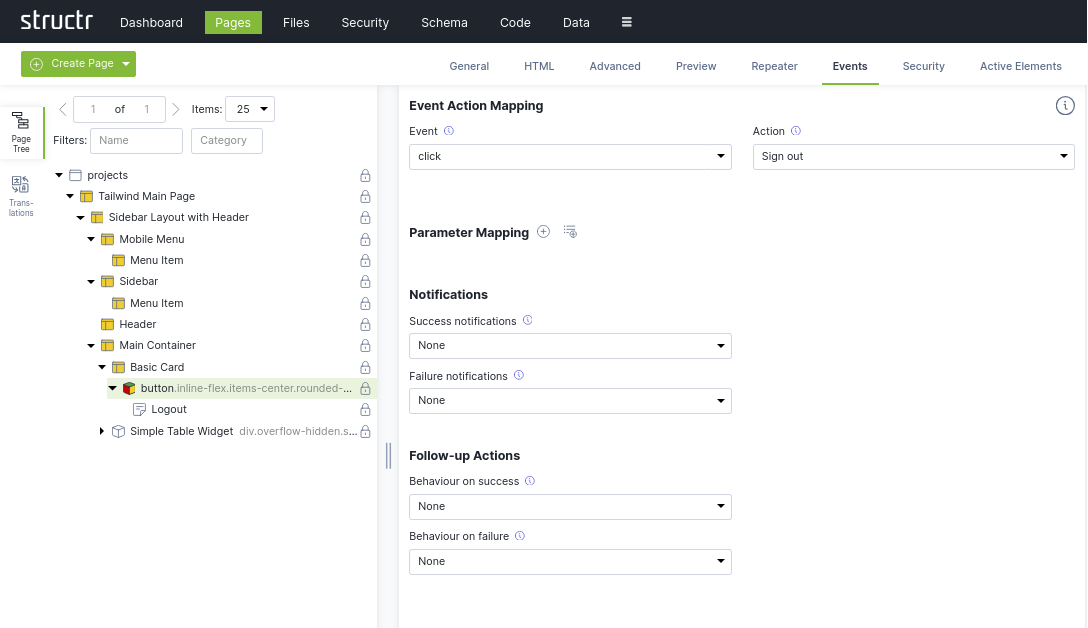Open the Action dropdown showing Sign out
1088x628 pixels.
[x=913, y=157]
